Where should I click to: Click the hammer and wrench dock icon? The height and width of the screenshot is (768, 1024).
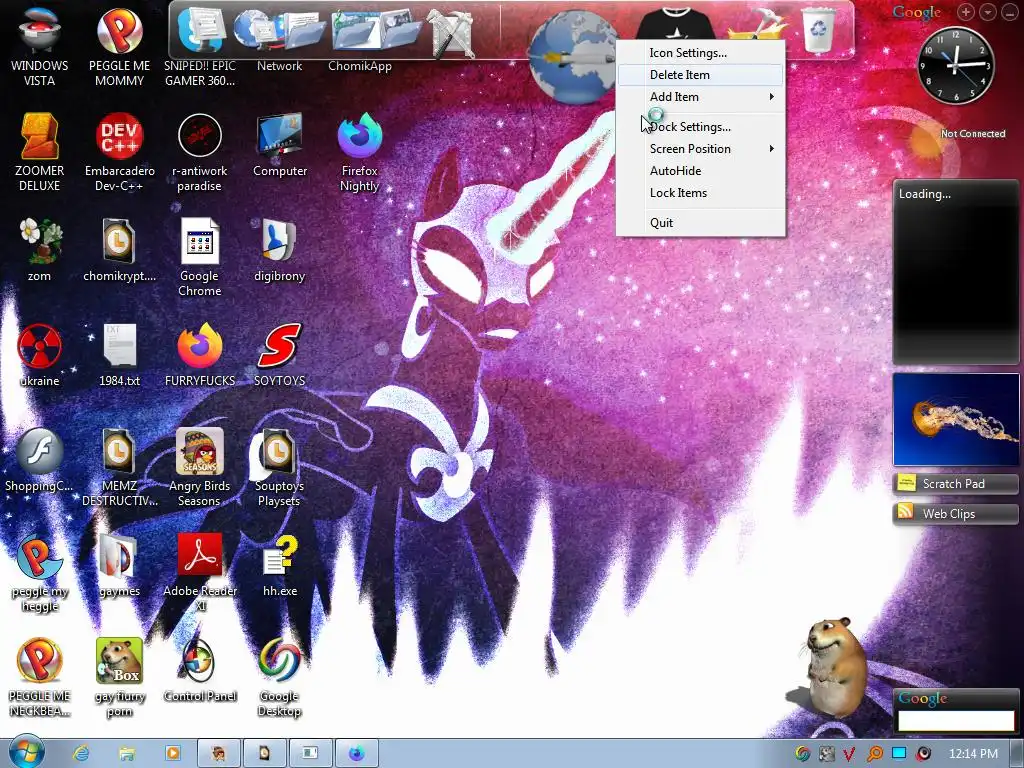(x=450, y=31)
